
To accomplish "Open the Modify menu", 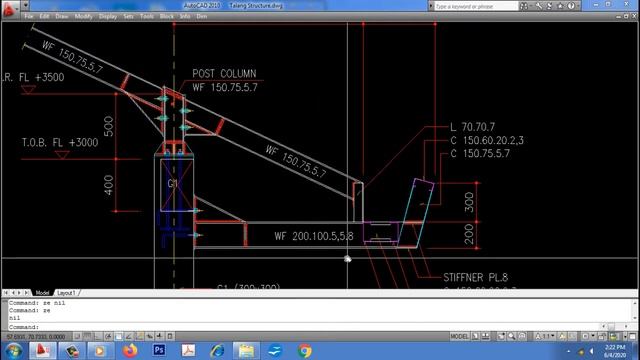I will [83, 16].
